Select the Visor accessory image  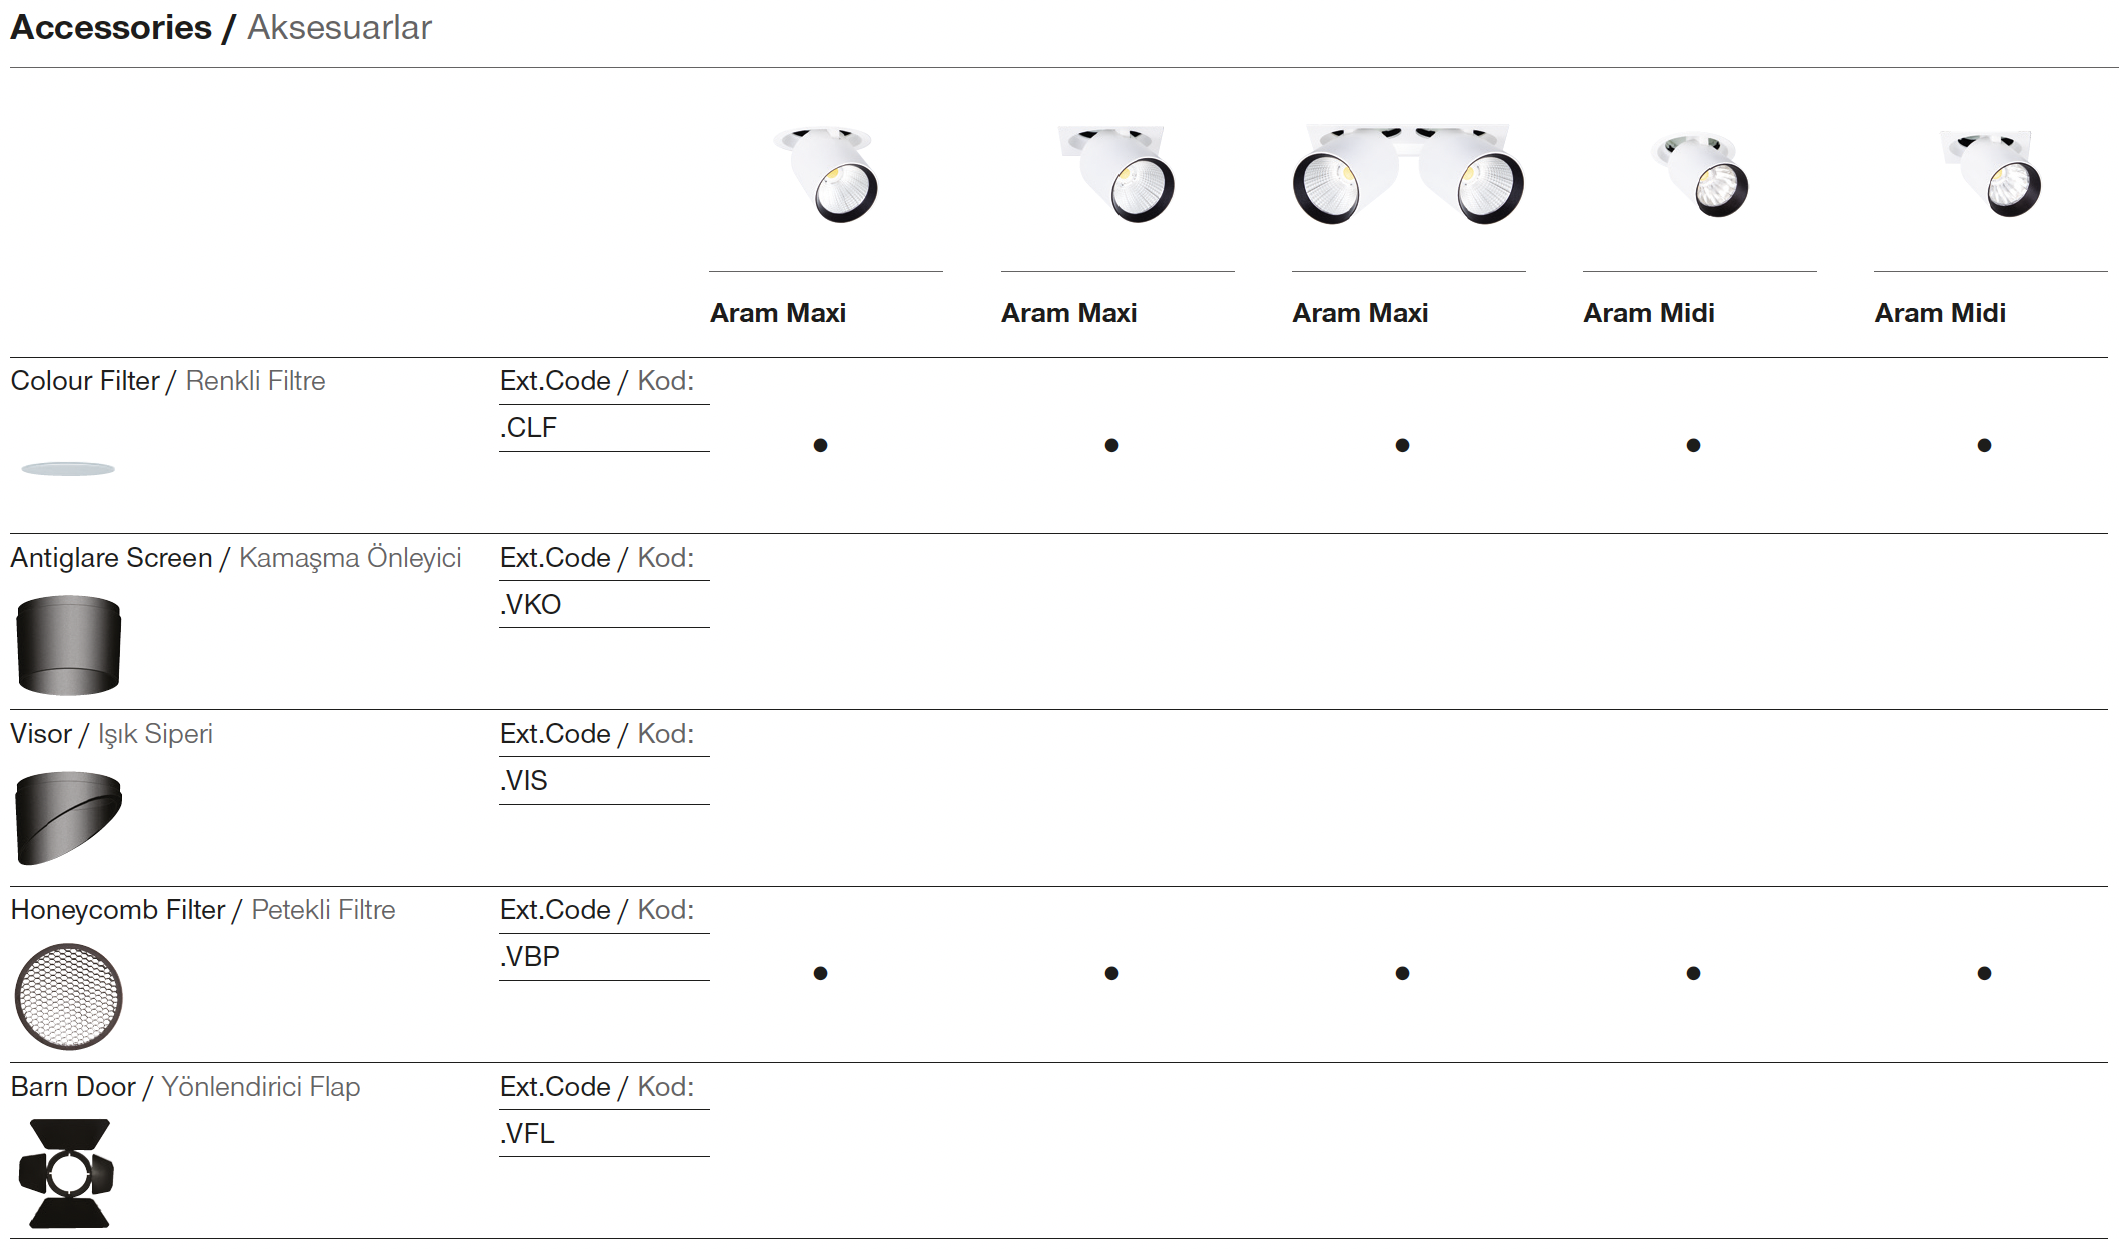(x=68, y=817)
